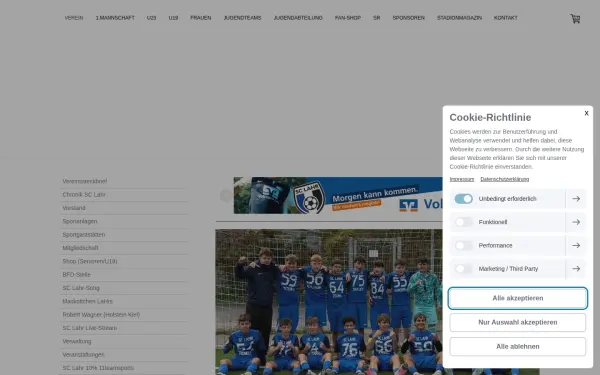Open Maskottchen Lahrs sidebar link
The width and height of the screenshot is (600, 375).
coord(88,301)
